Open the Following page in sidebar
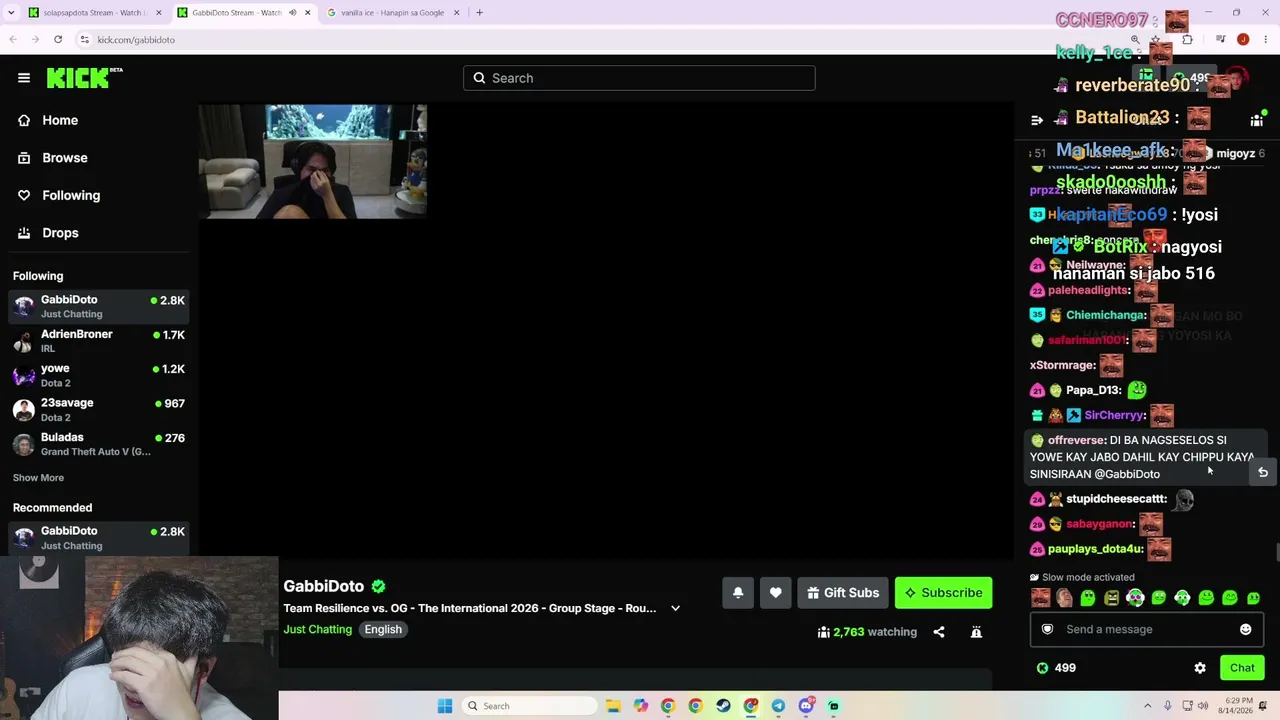The image size is (1280, 720). click(x=70, y=195)
